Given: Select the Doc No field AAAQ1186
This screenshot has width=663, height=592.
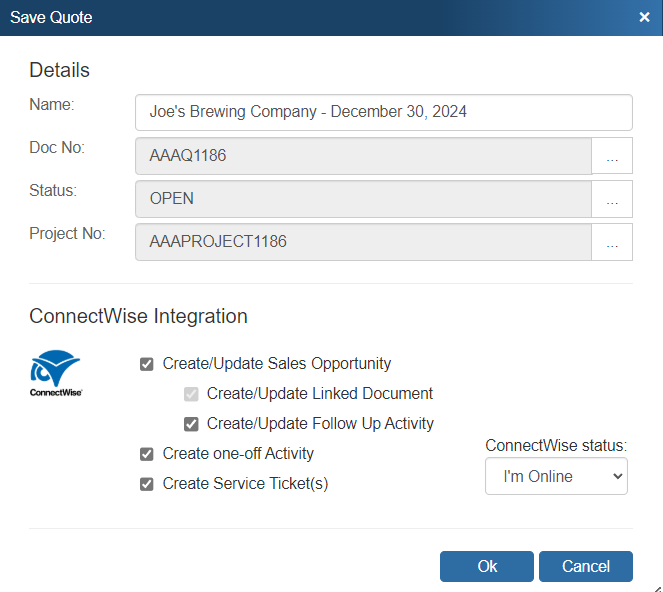Looking at the screenshot, I should tap(363, 156).
